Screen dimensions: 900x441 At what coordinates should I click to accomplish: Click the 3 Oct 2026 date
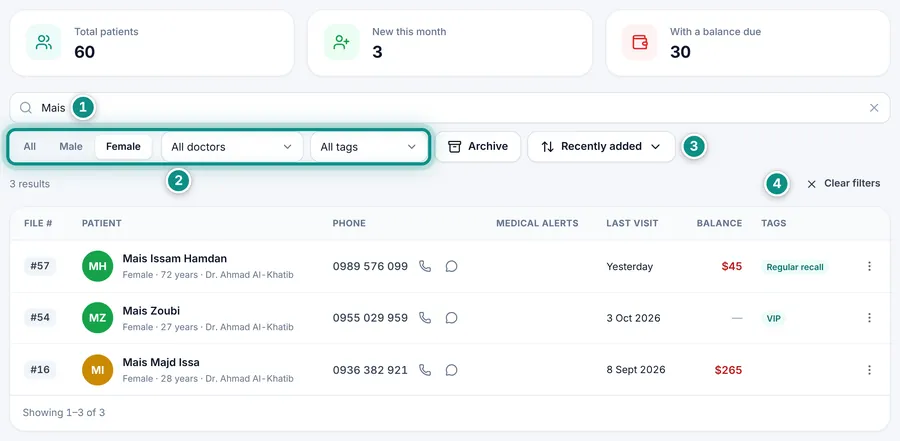pos(633,318)
